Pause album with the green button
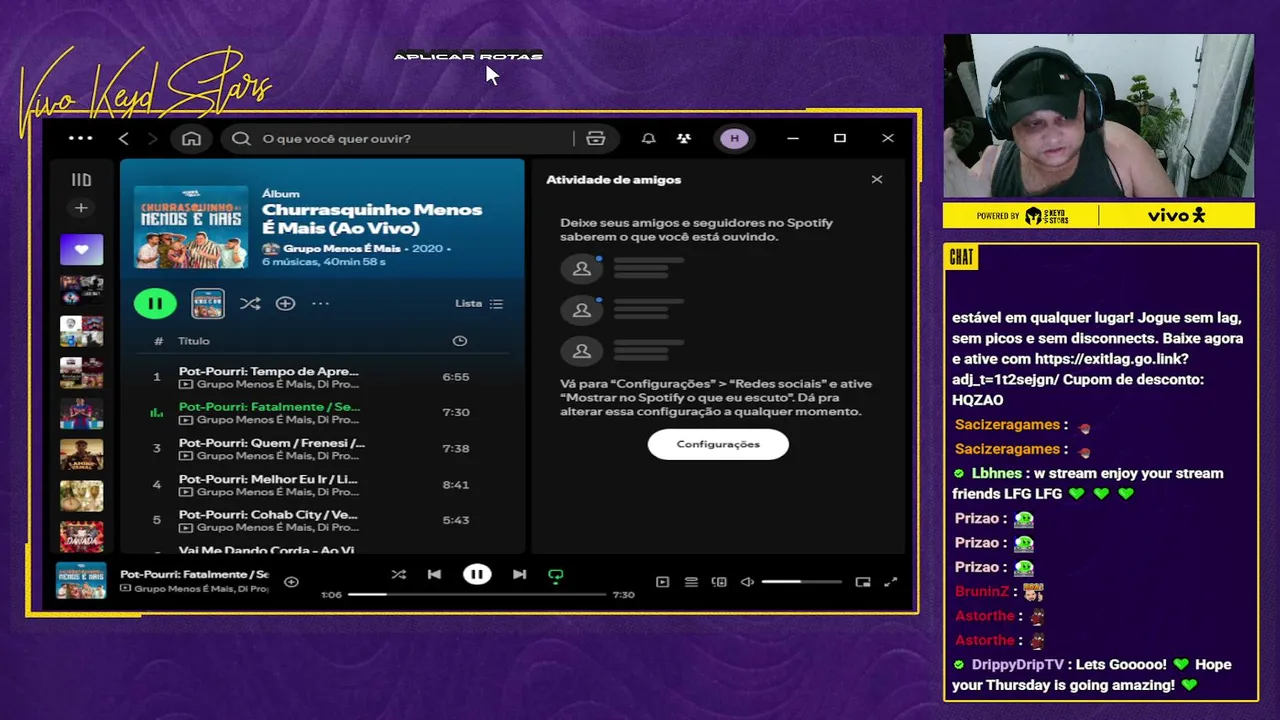Image resolution: width=1280 pixels, height=720 pixels. point(155,303)
